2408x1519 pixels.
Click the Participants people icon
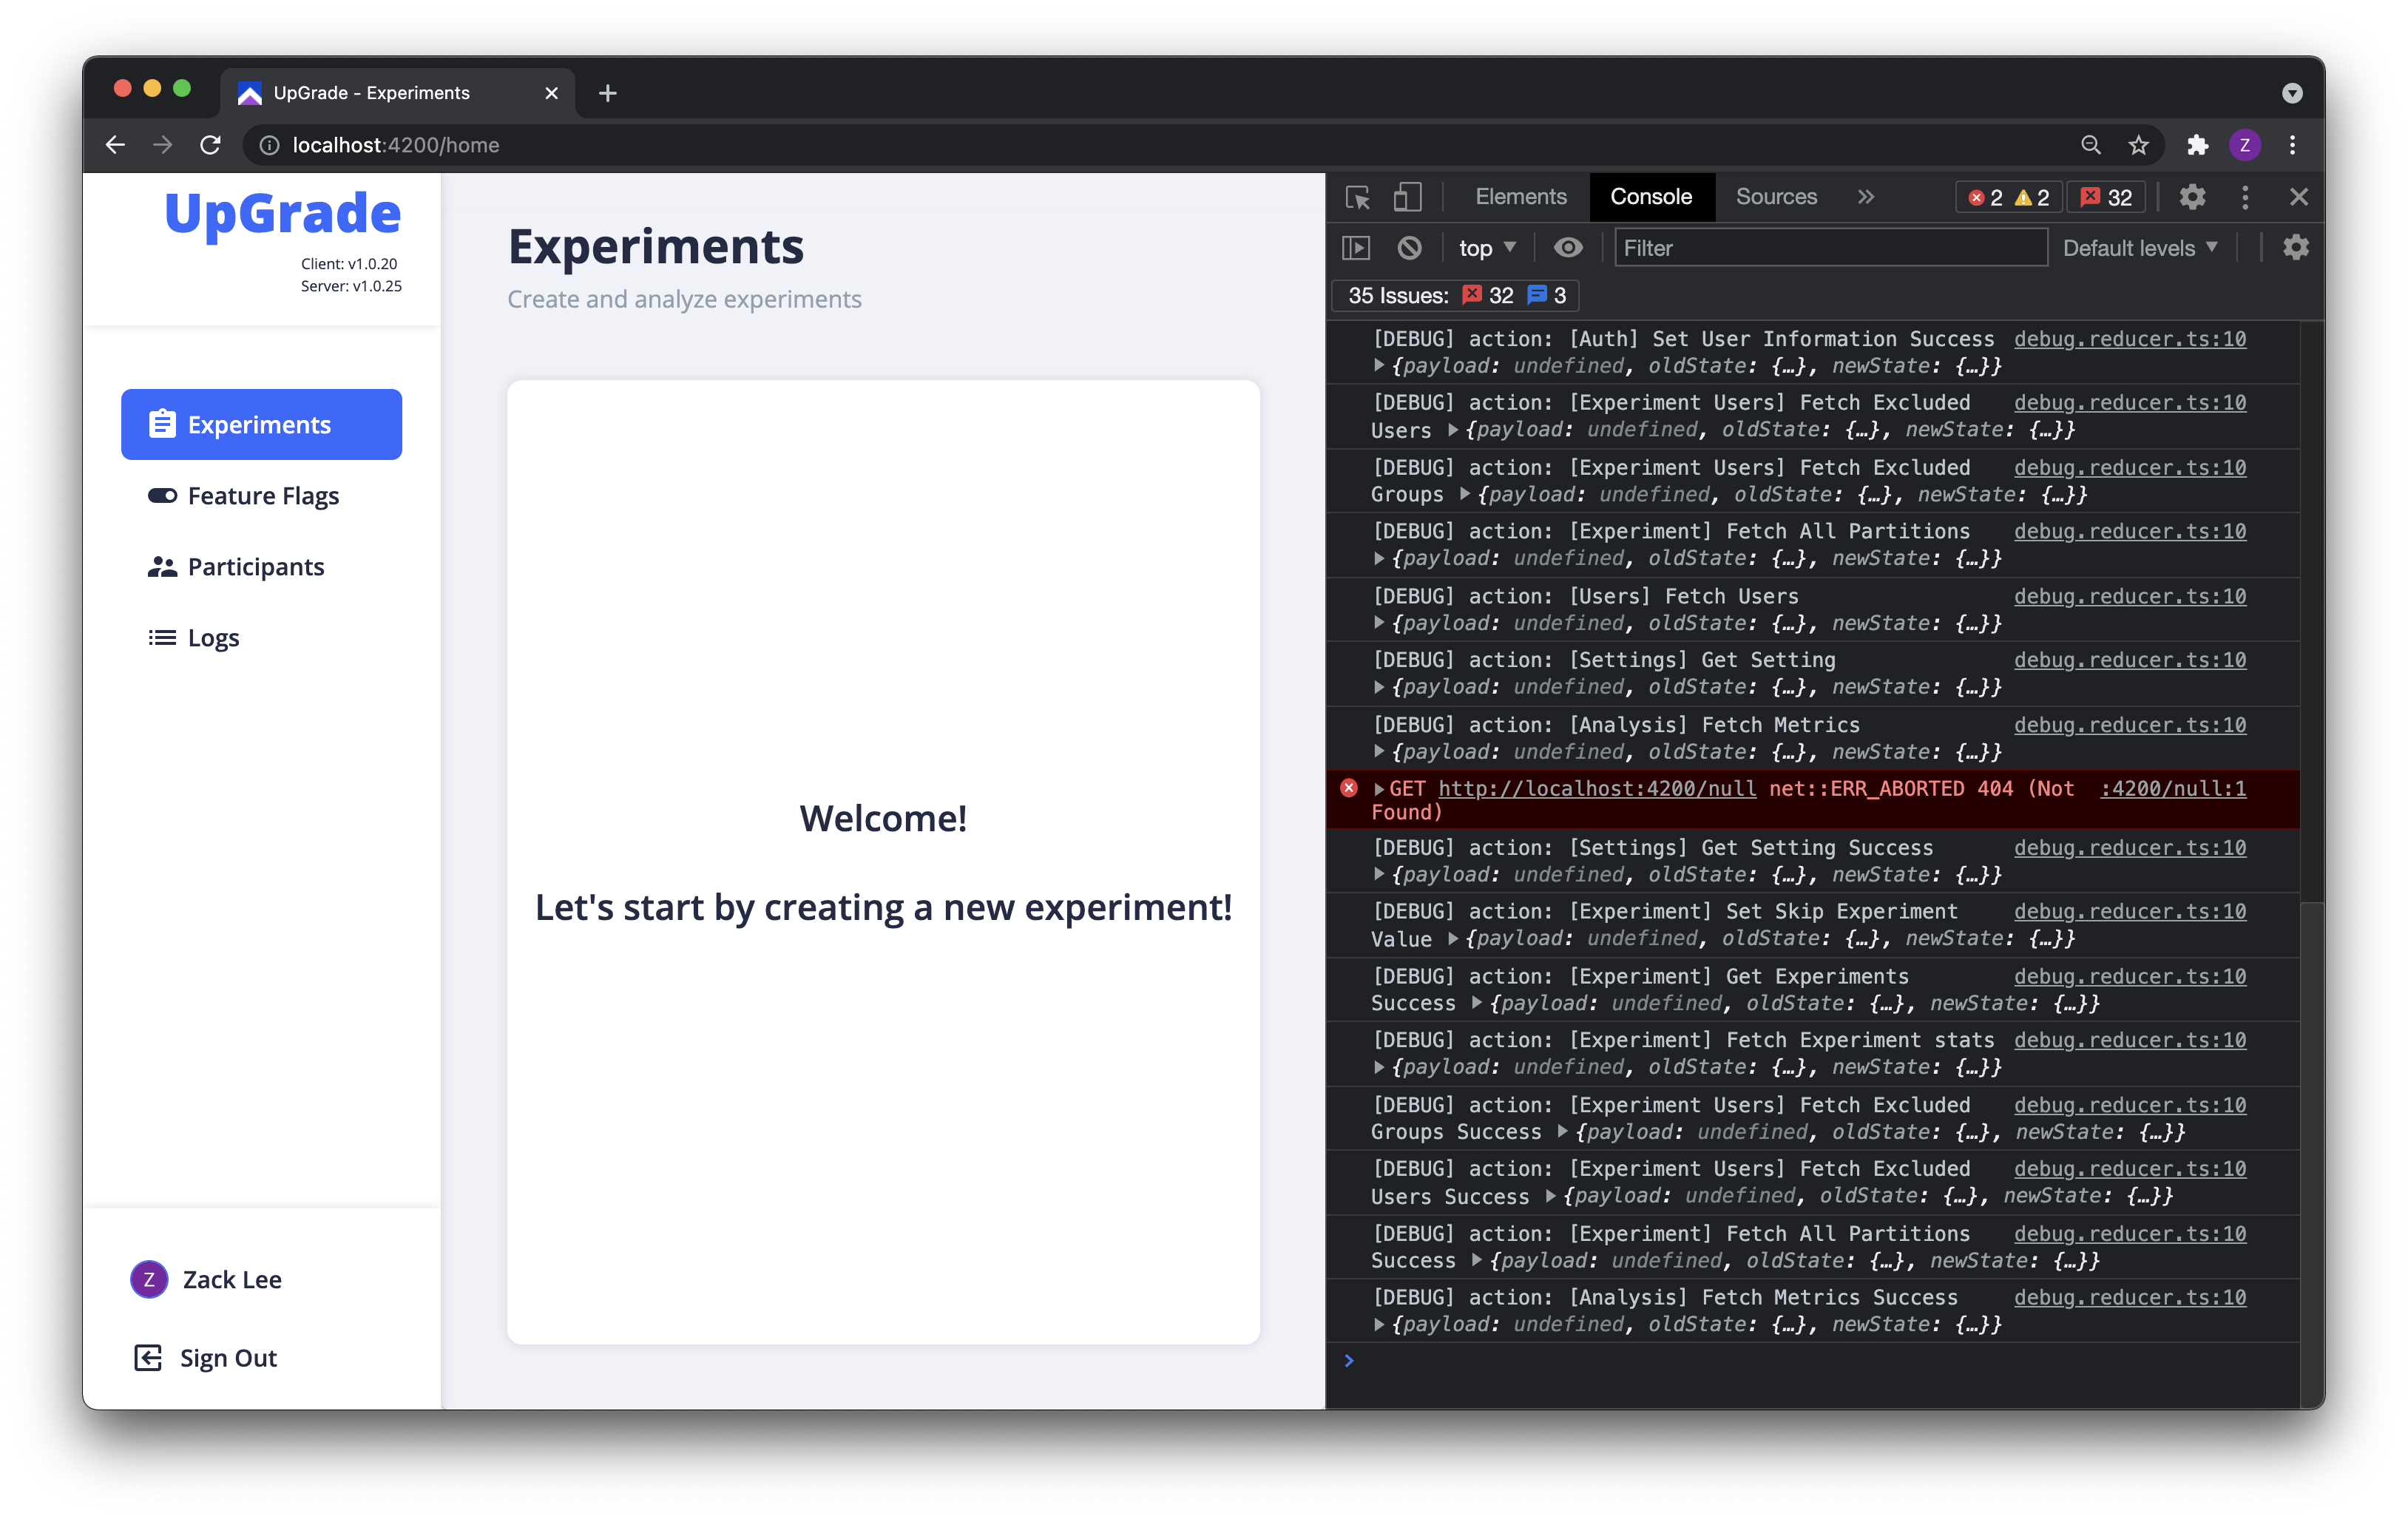(x=161, y=566)
